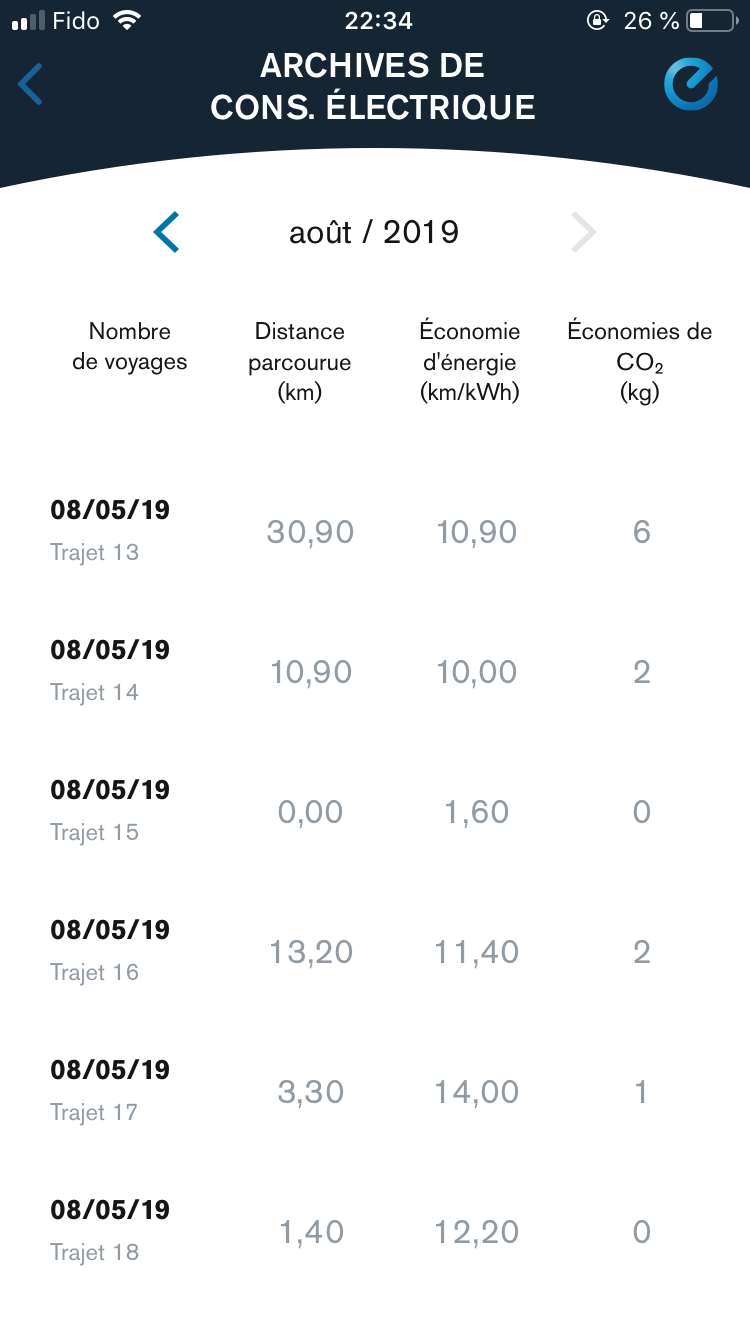Viewport: 750px width, 1334px height.
Task: Tap the Wi-Fi icon in status bar
Action: pos(127,20)
